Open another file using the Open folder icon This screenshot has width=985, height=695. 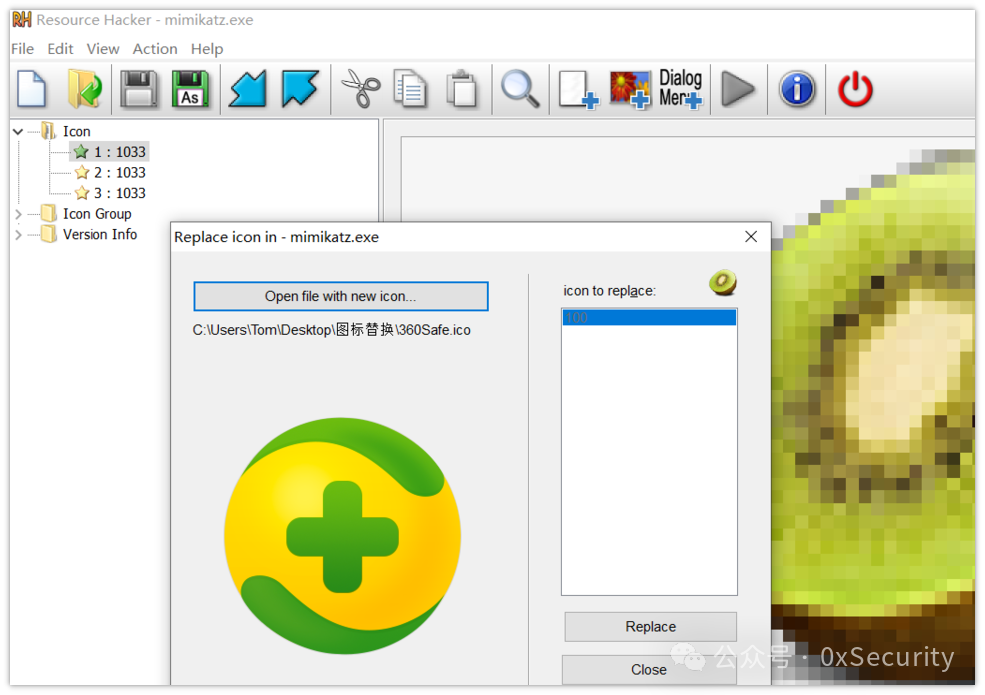tap(85, 89)
